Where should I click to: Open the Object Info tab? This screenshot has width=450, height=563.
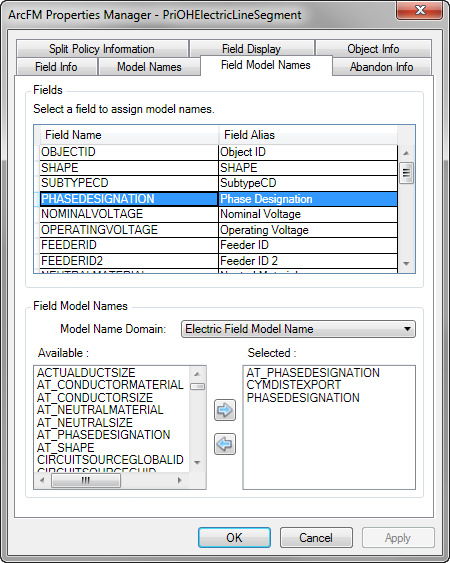click(373, 48)
